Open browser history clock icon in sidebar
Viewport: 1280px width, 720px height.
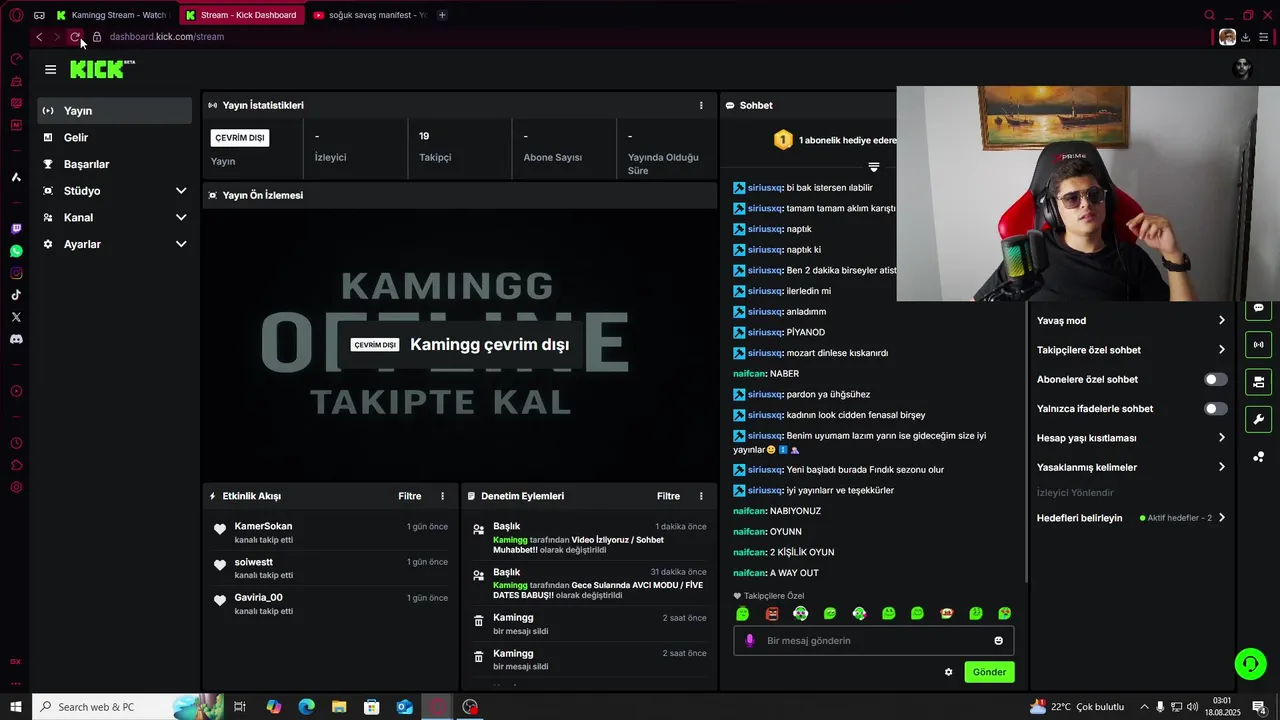click(x=16, y=443)
